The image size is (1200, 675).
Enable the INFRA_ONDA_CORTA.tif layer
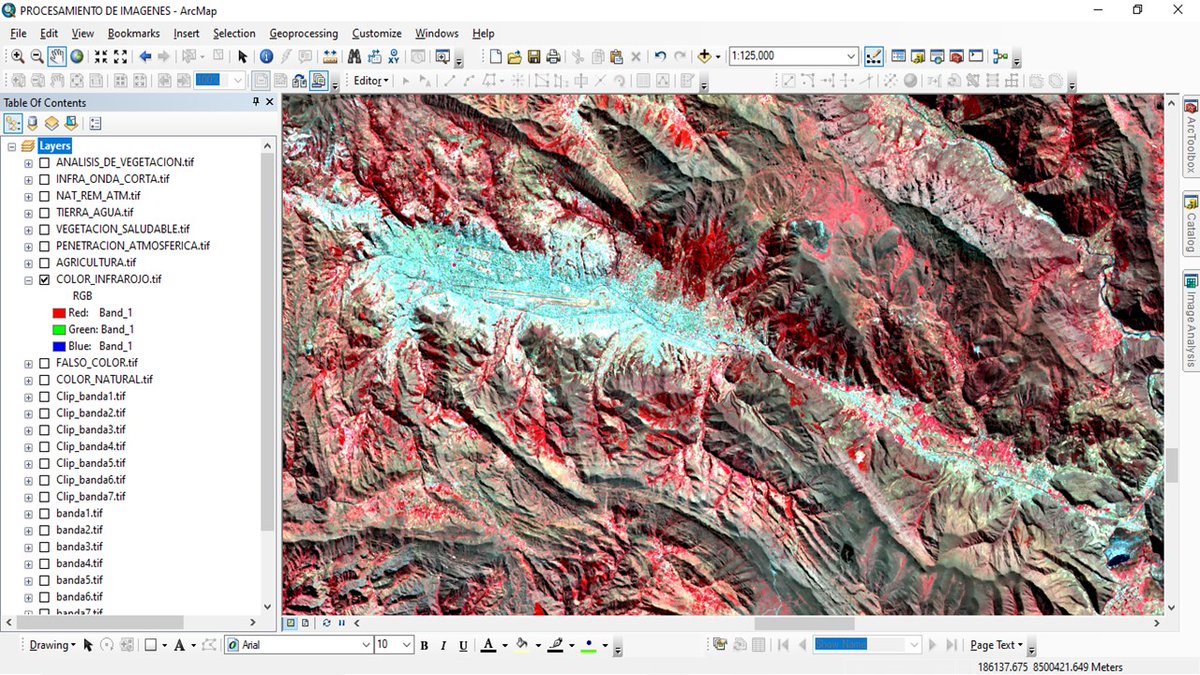[x=44, y=179]
